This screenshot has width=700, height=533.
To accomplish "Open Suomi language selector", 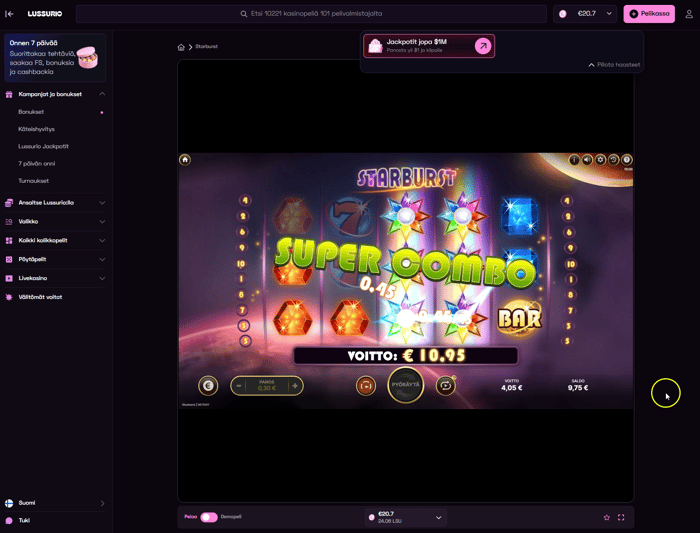I will pos(55,503).
